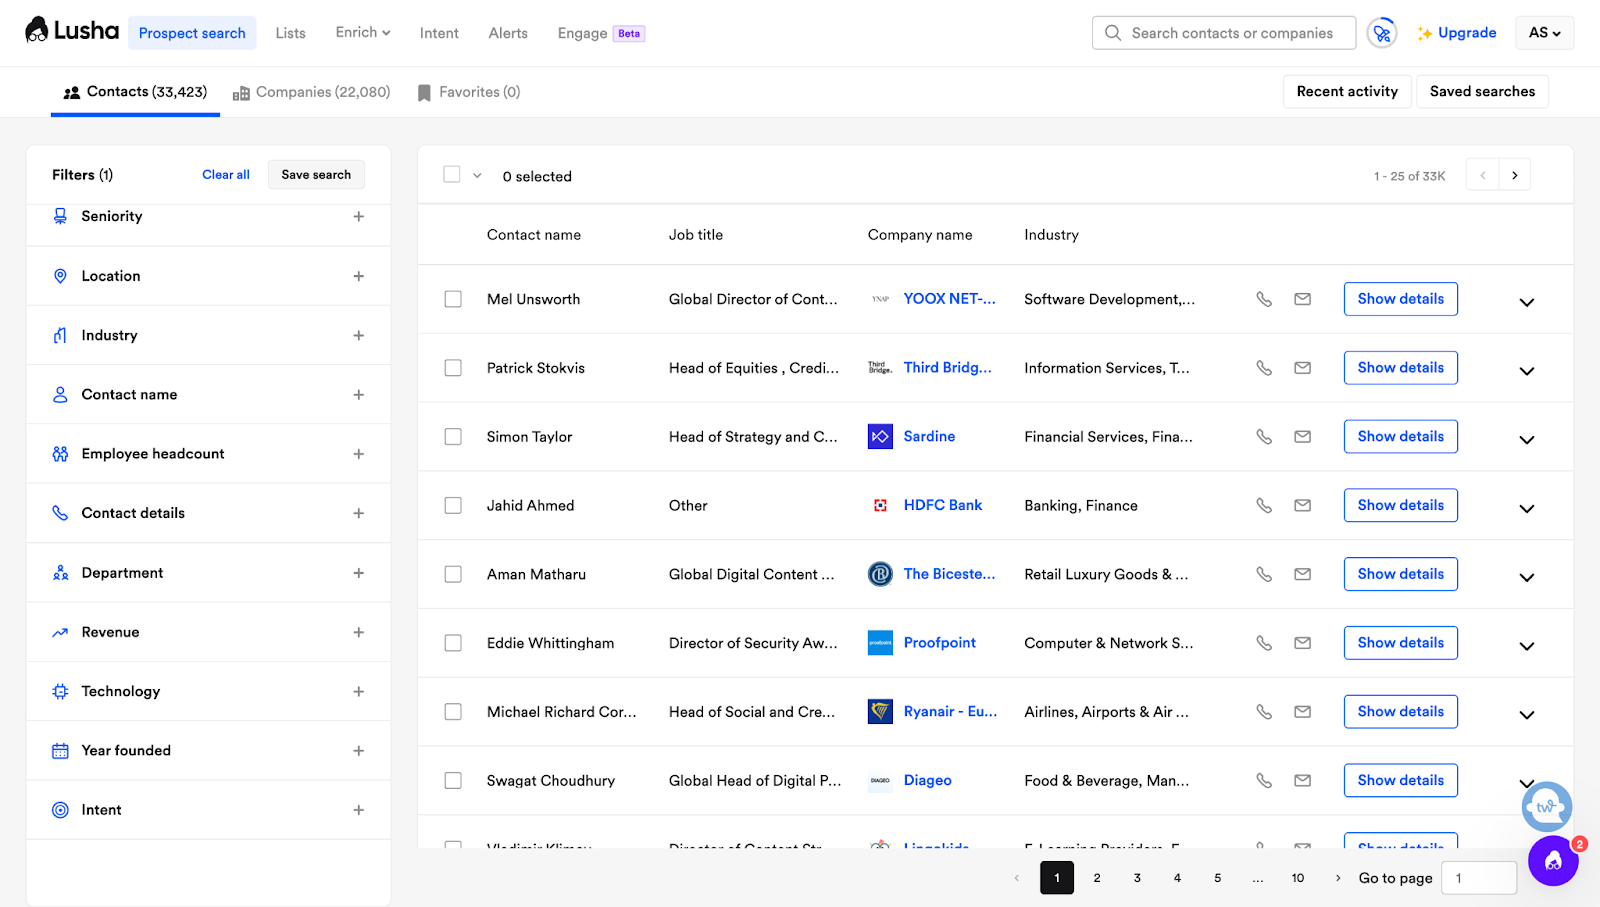The image size is (1600, 907).
Task: Click the Ryanair company logo
Action: click(880, 712)
